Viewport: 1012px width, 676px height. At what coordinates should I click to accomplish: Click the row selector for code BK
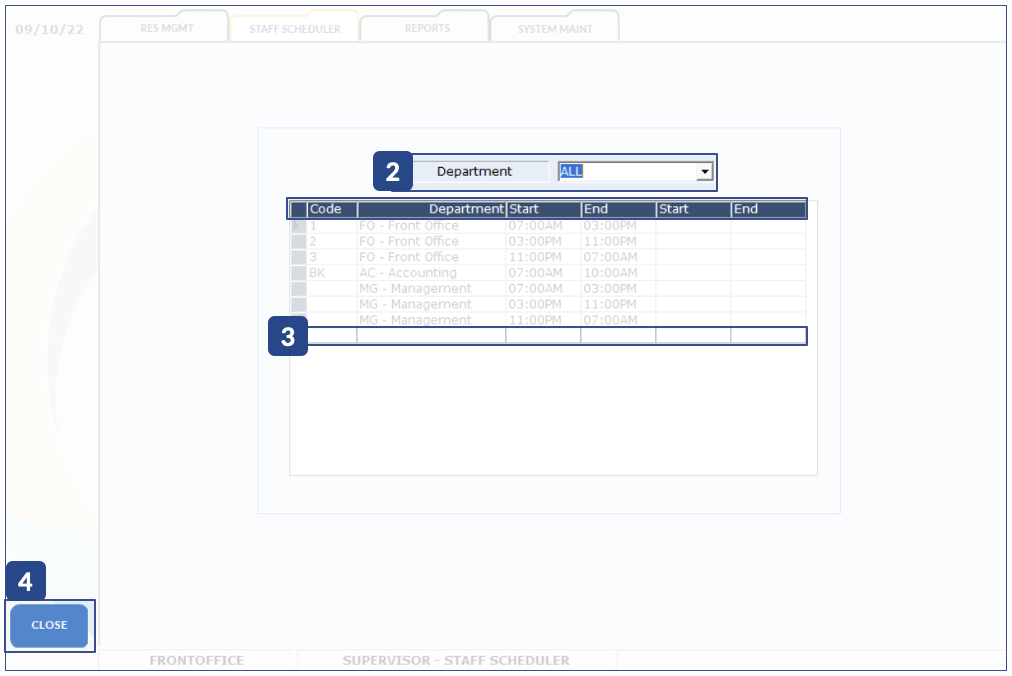coord(298,273)
